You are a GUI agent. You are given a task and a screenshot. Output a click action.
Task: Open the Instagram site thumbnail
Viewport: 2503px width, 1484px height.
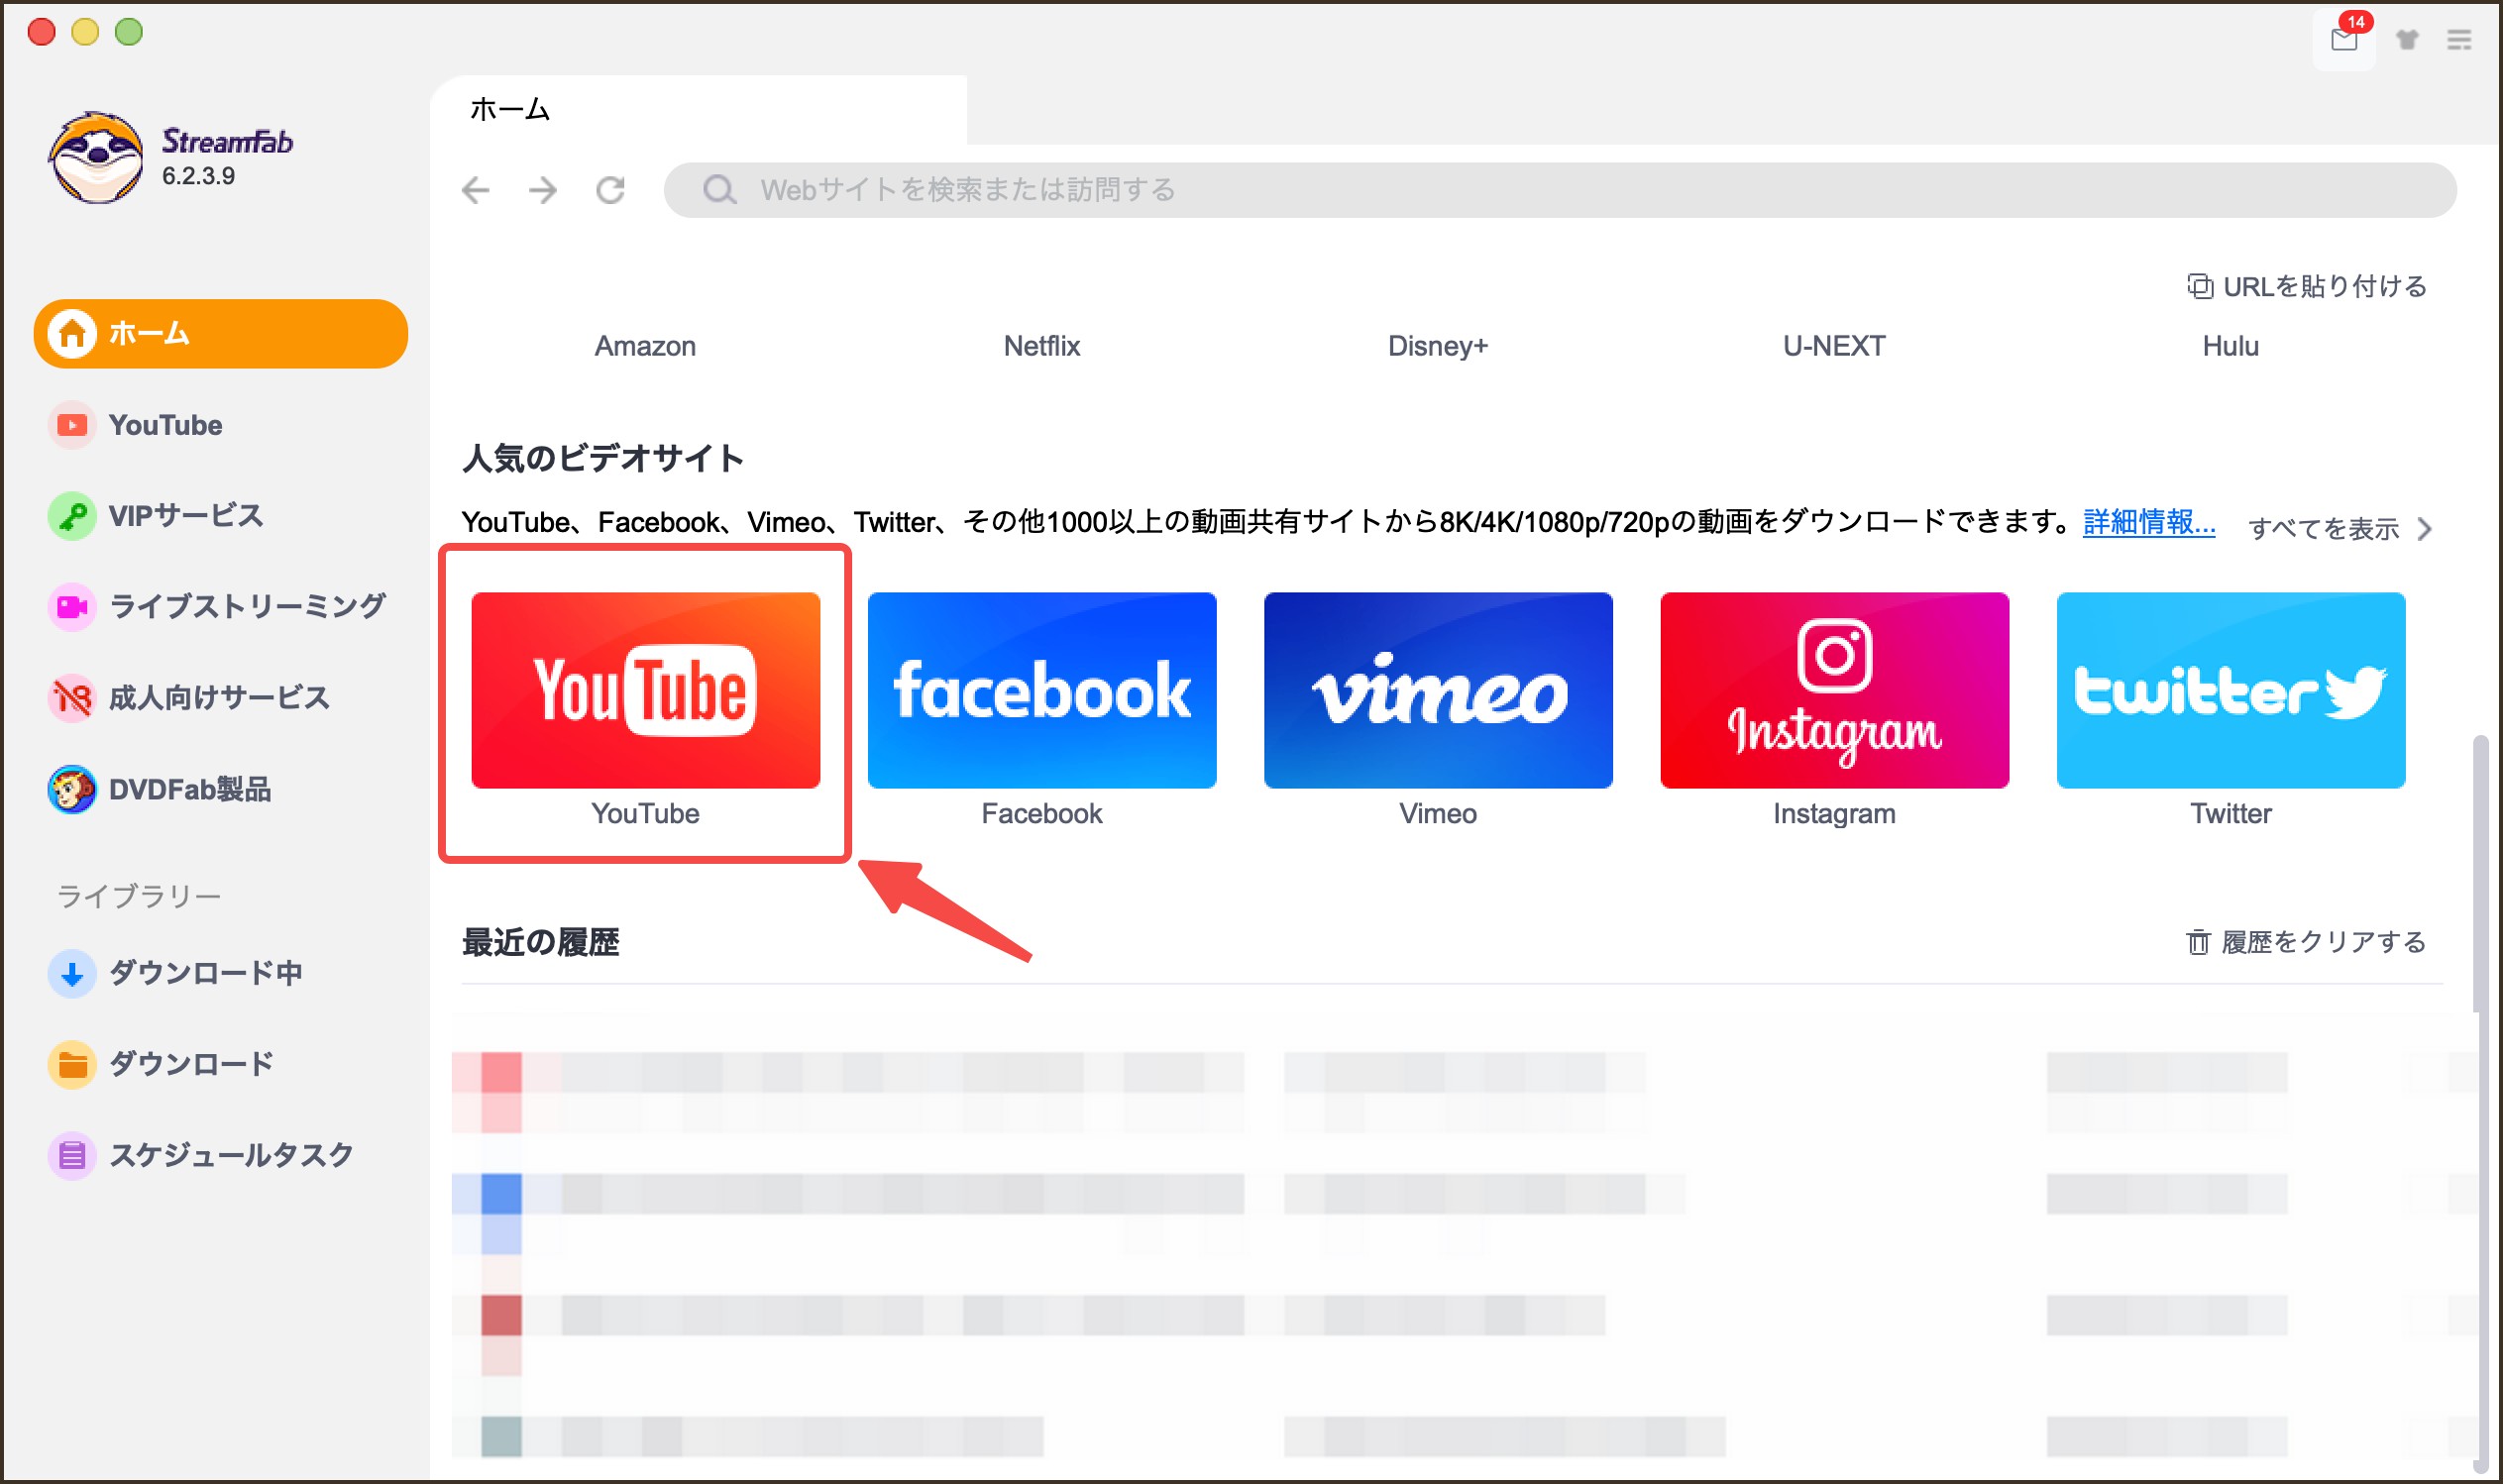click(1834, 690)
